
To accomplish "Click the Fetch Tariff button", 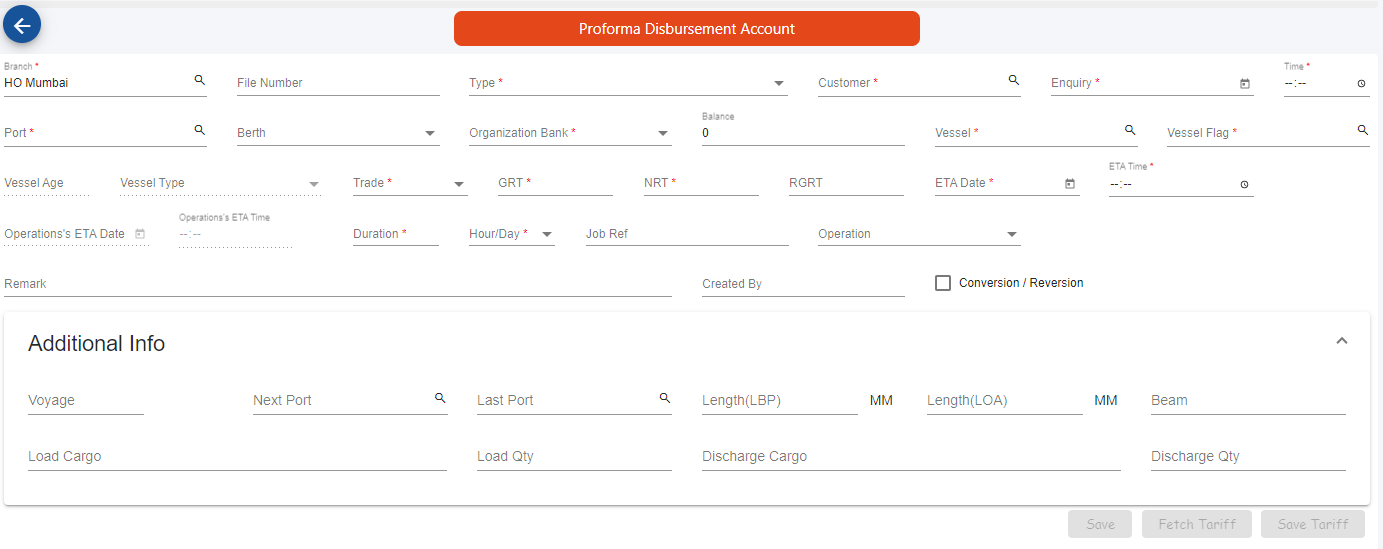I will coord(1197,524).
